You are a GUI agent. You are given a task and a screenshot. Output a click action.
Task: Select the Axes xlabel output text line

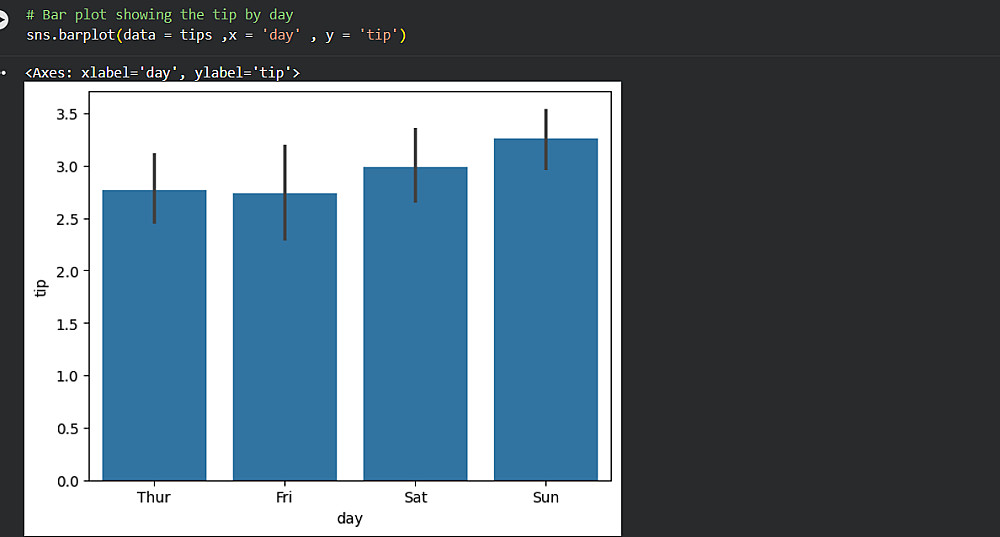click(x=162, y=73)
